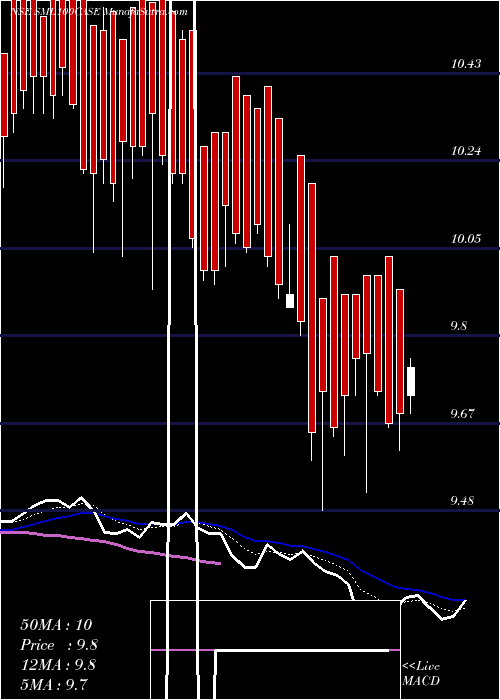
Task: Click the 10.05 price axis label
Action: 466,238
